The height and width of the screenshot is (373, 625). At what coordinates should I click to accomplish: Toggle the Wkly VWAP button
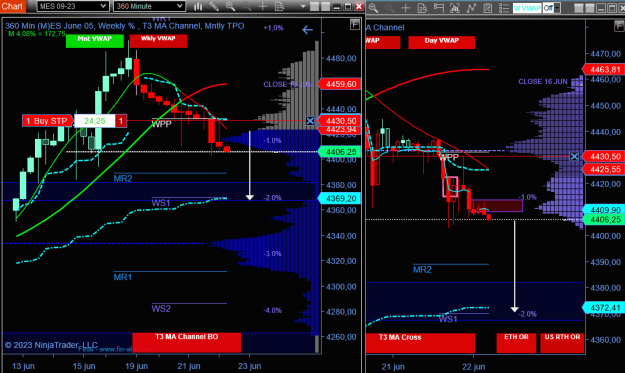point(158,41)
